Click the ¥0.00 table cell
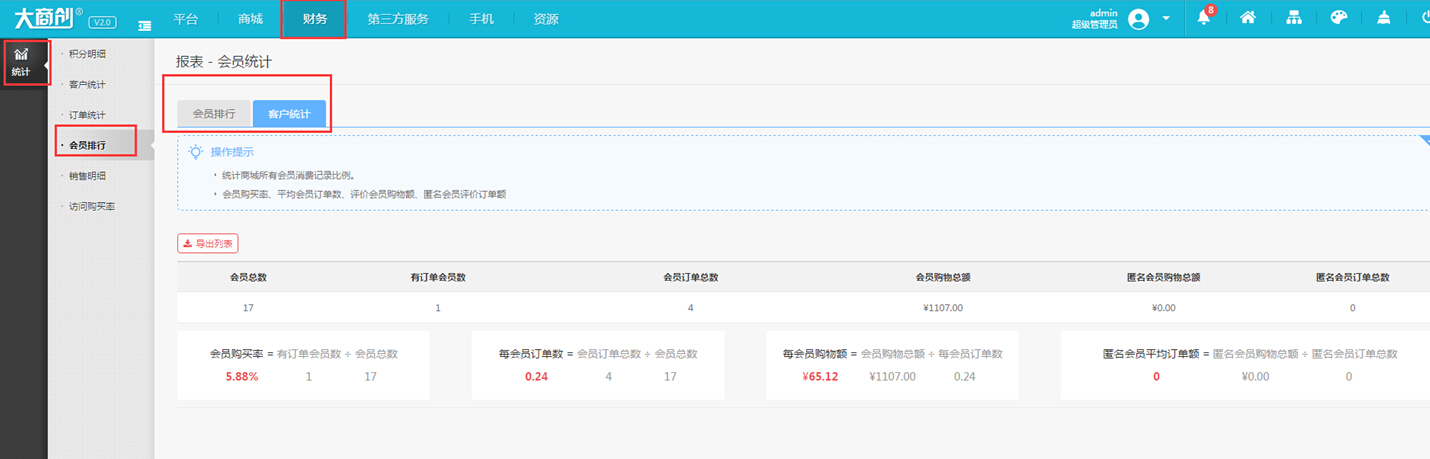This screenshot has width=1430, height=459. [1164, 308]
